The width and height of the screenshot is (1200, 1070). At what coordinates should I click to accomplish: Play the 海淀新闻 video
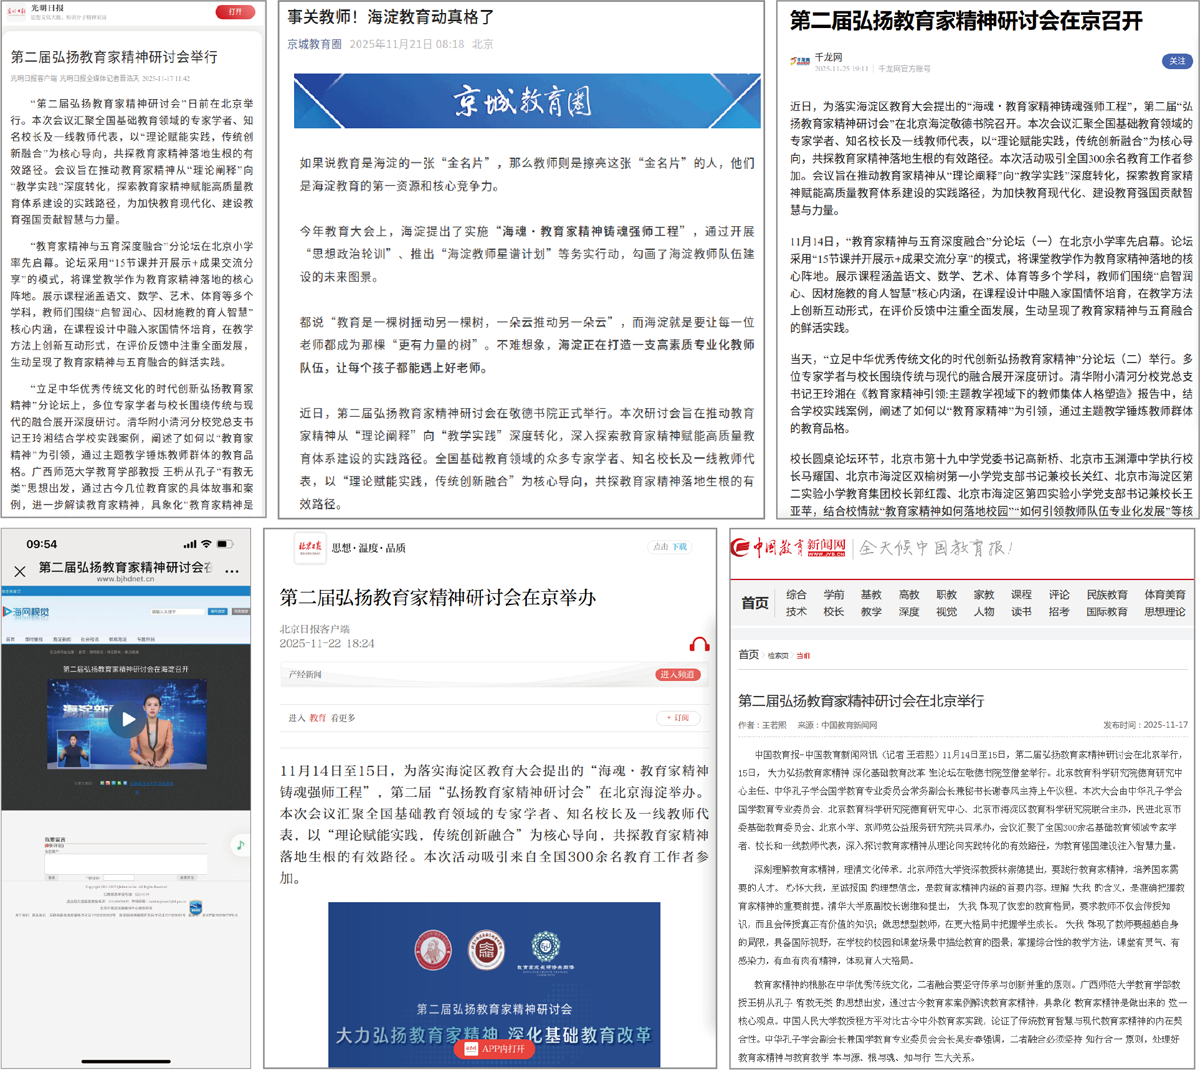(x=126, y=718)
